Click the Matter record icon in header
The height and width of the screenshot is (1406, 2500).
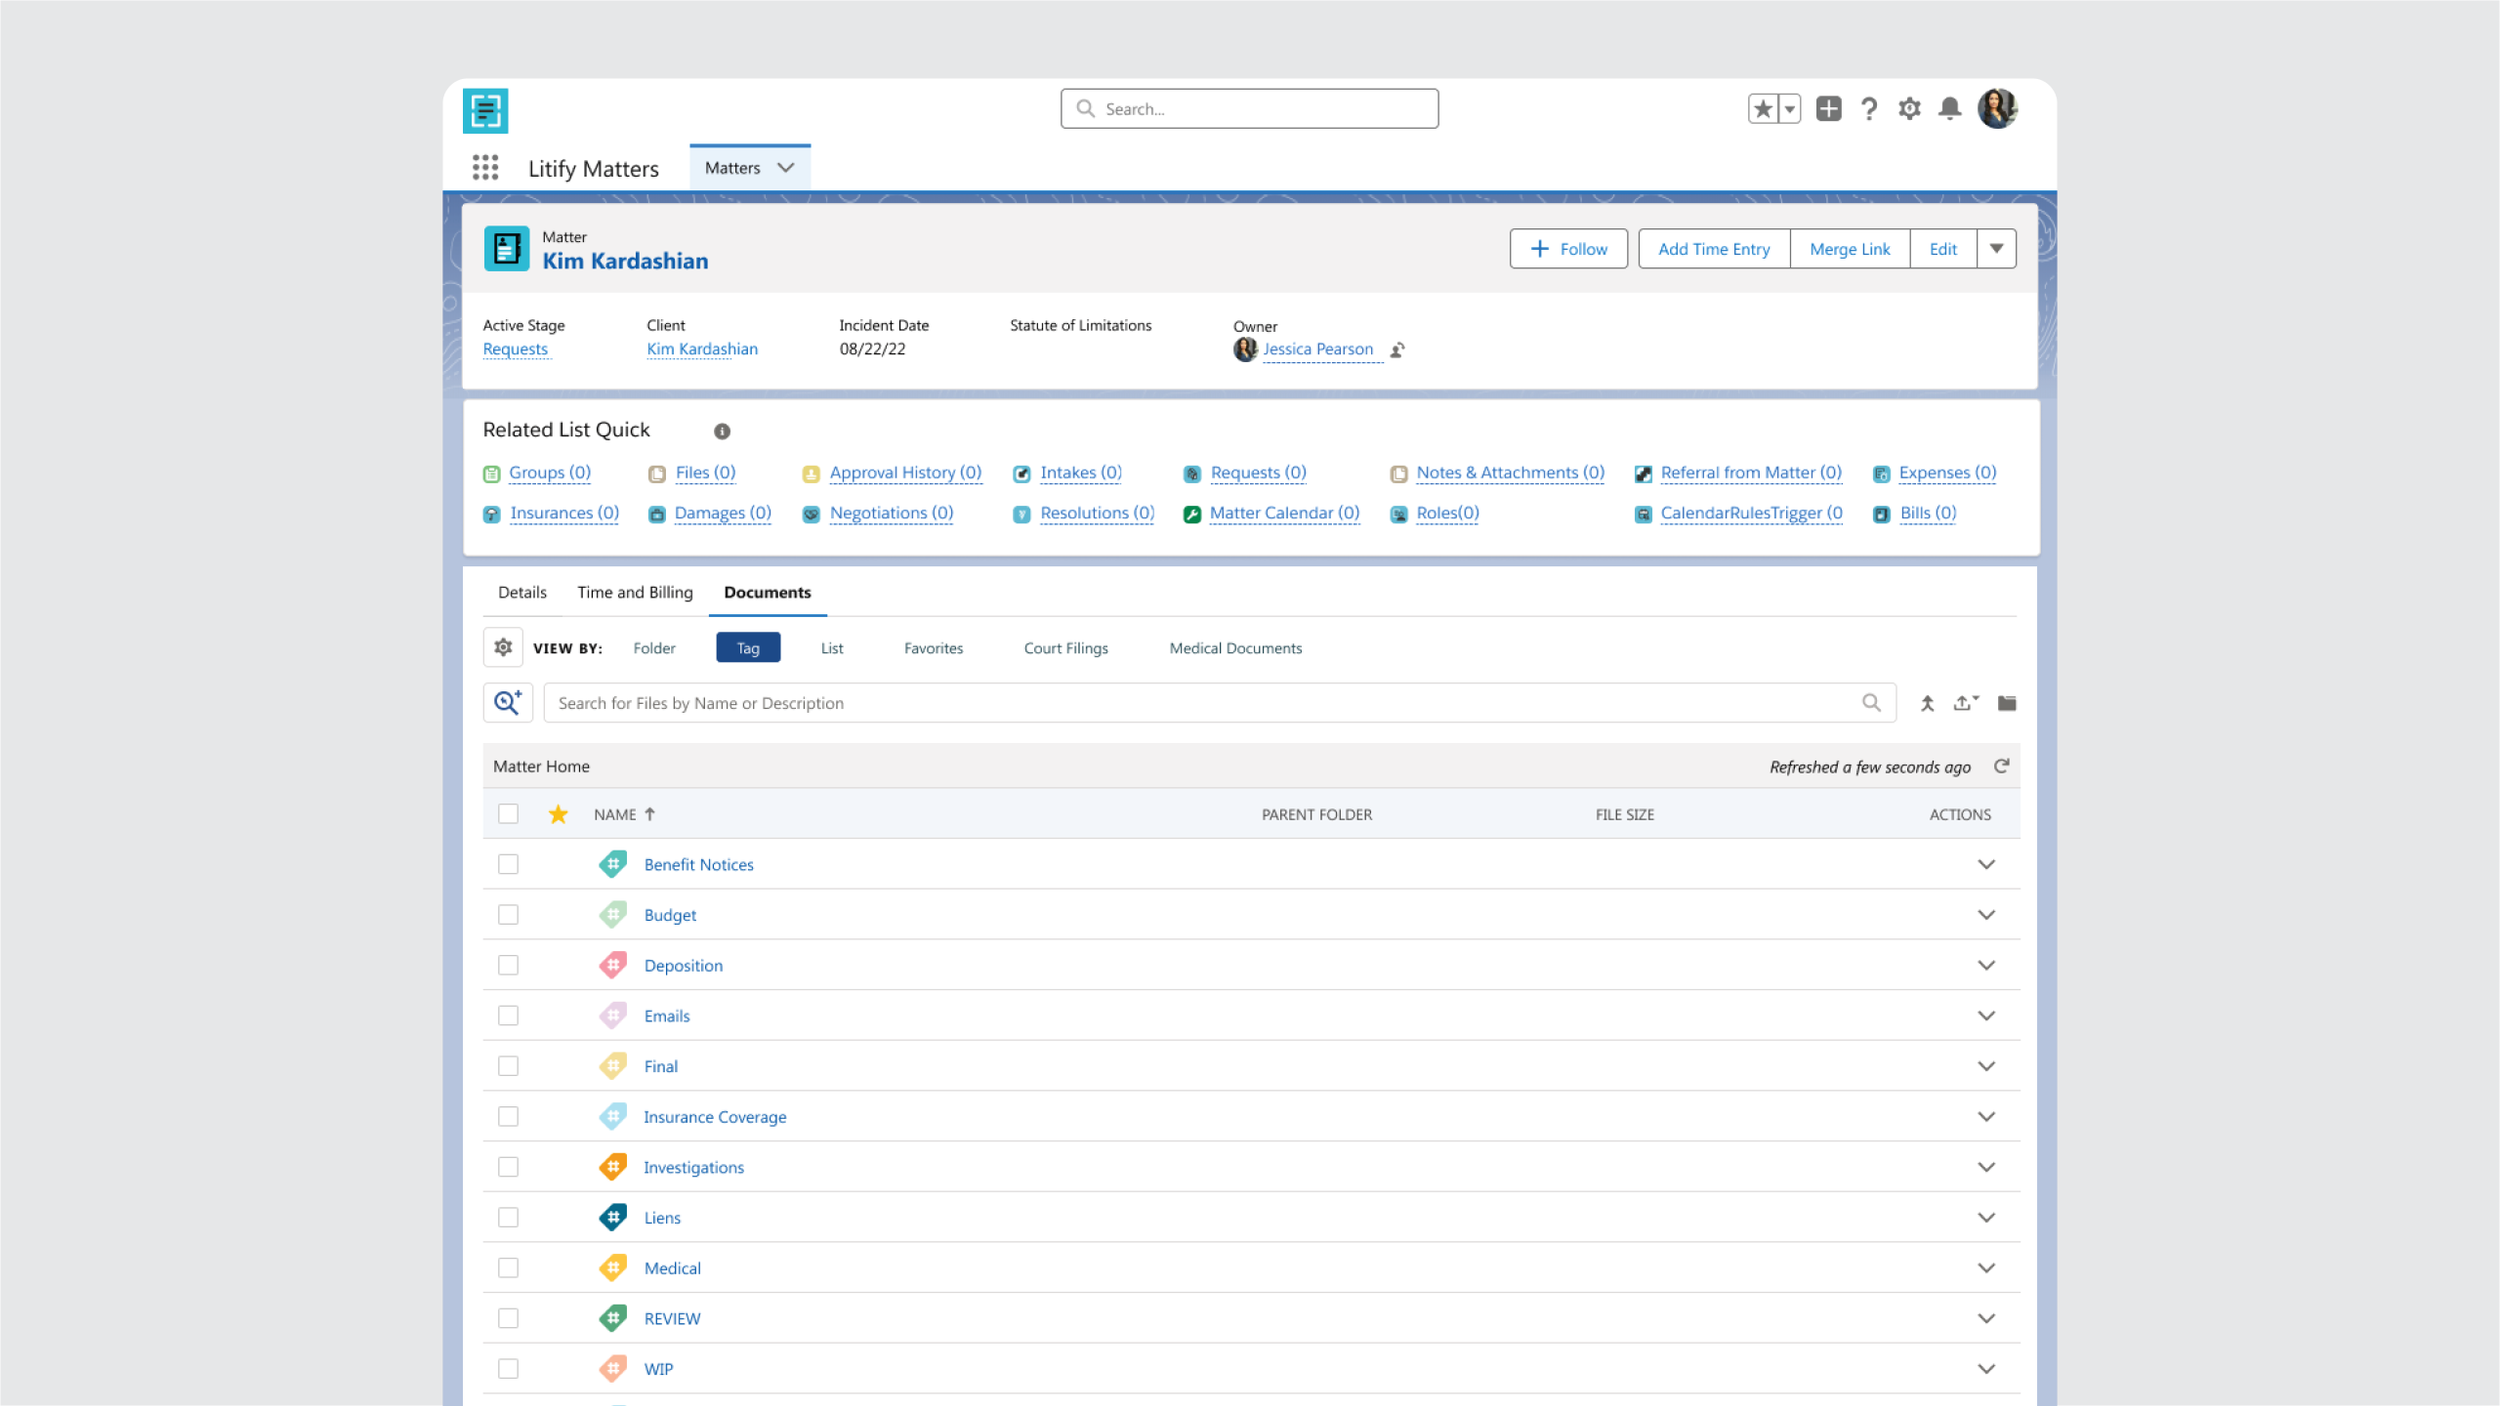pos(506,249)
